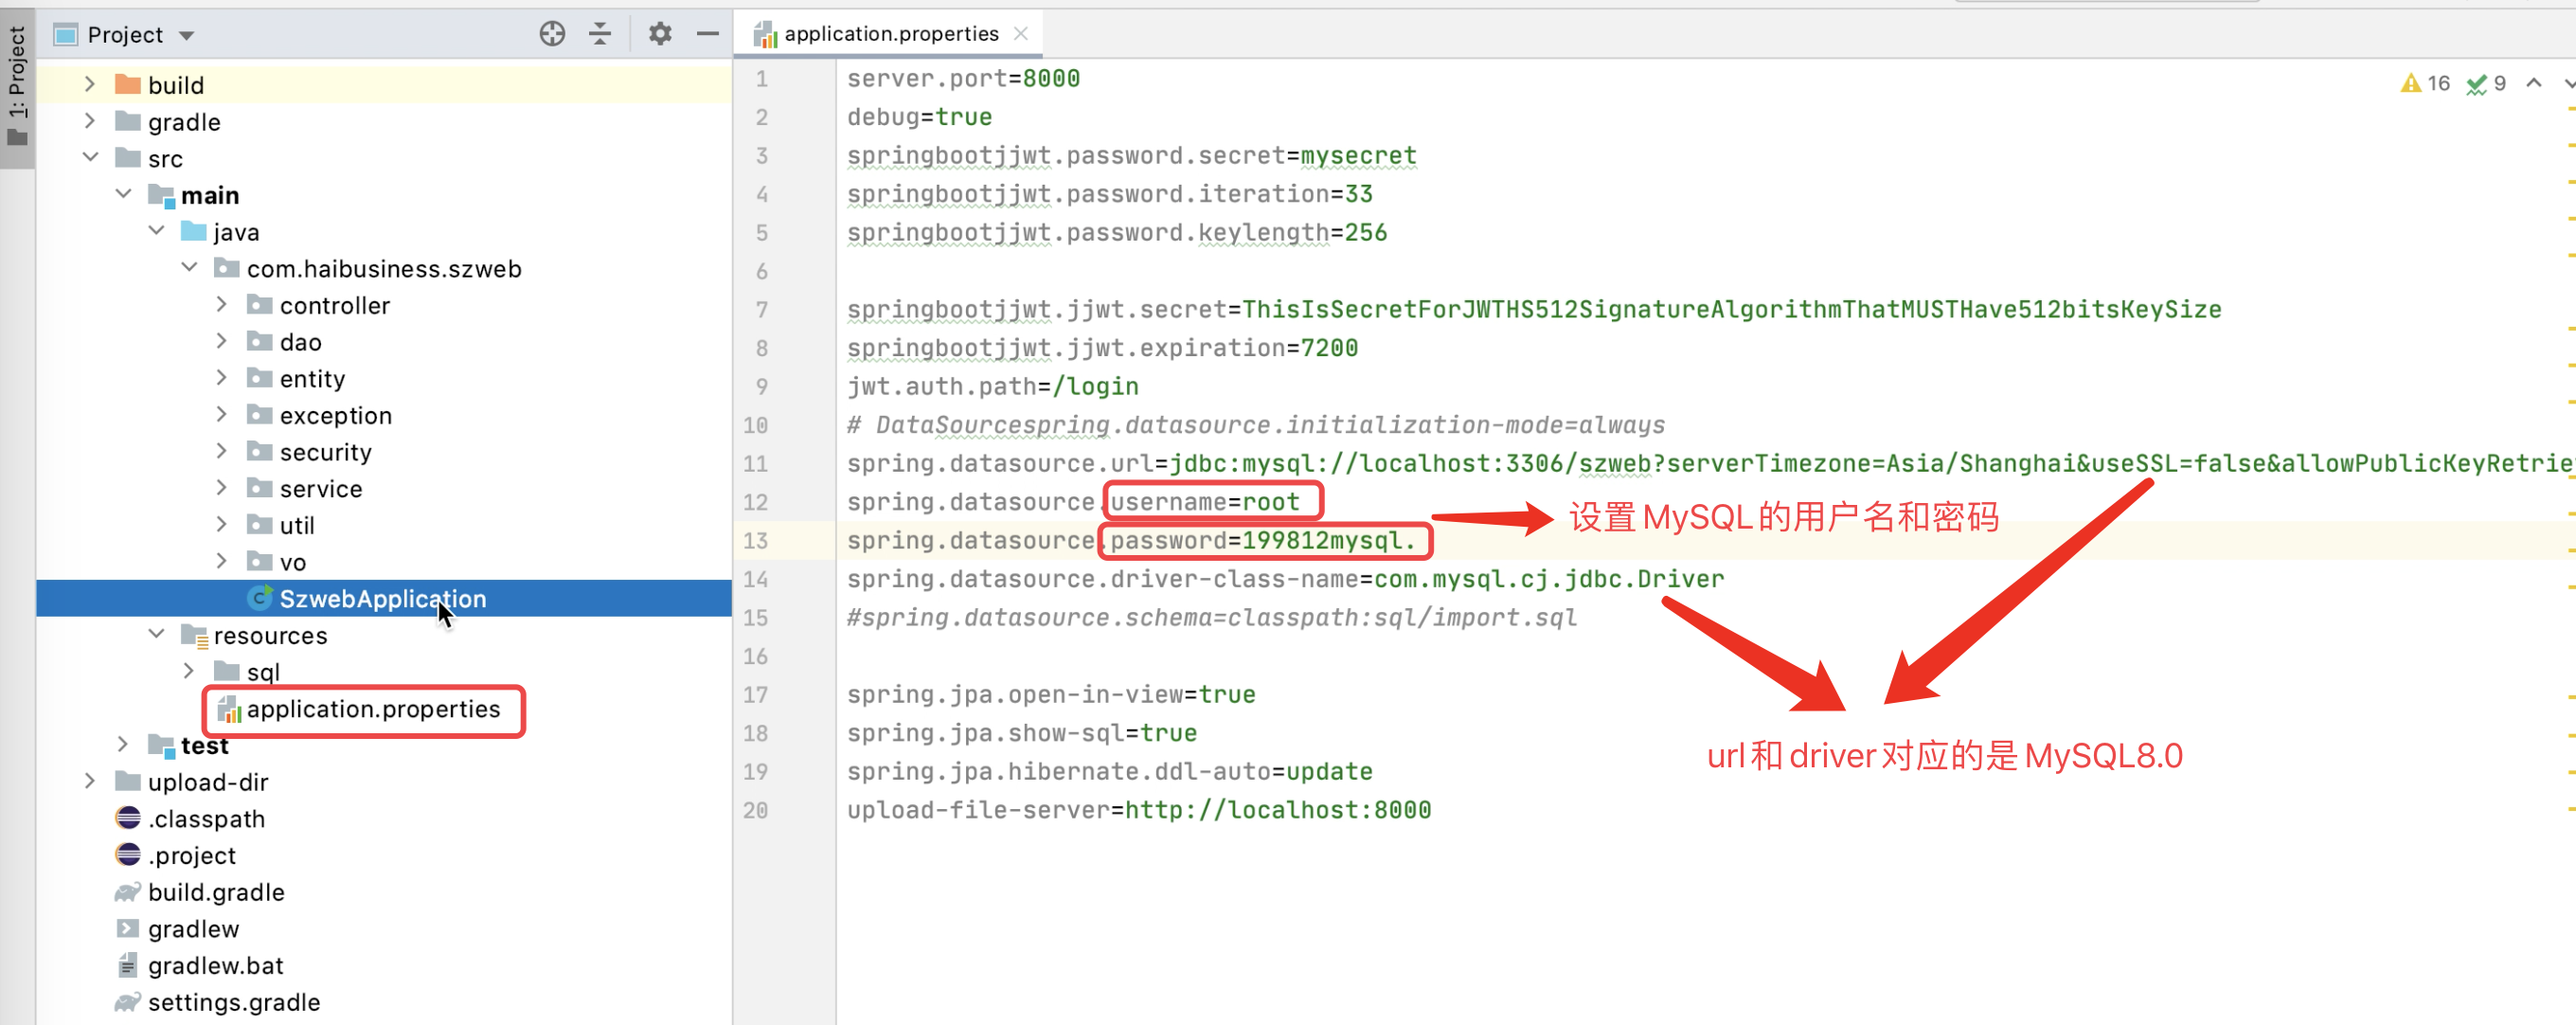Click the Collapse All icon in Project panel
This screenshot has width=2576, height=1025.
pyautogui.click(x=600, y=34)
